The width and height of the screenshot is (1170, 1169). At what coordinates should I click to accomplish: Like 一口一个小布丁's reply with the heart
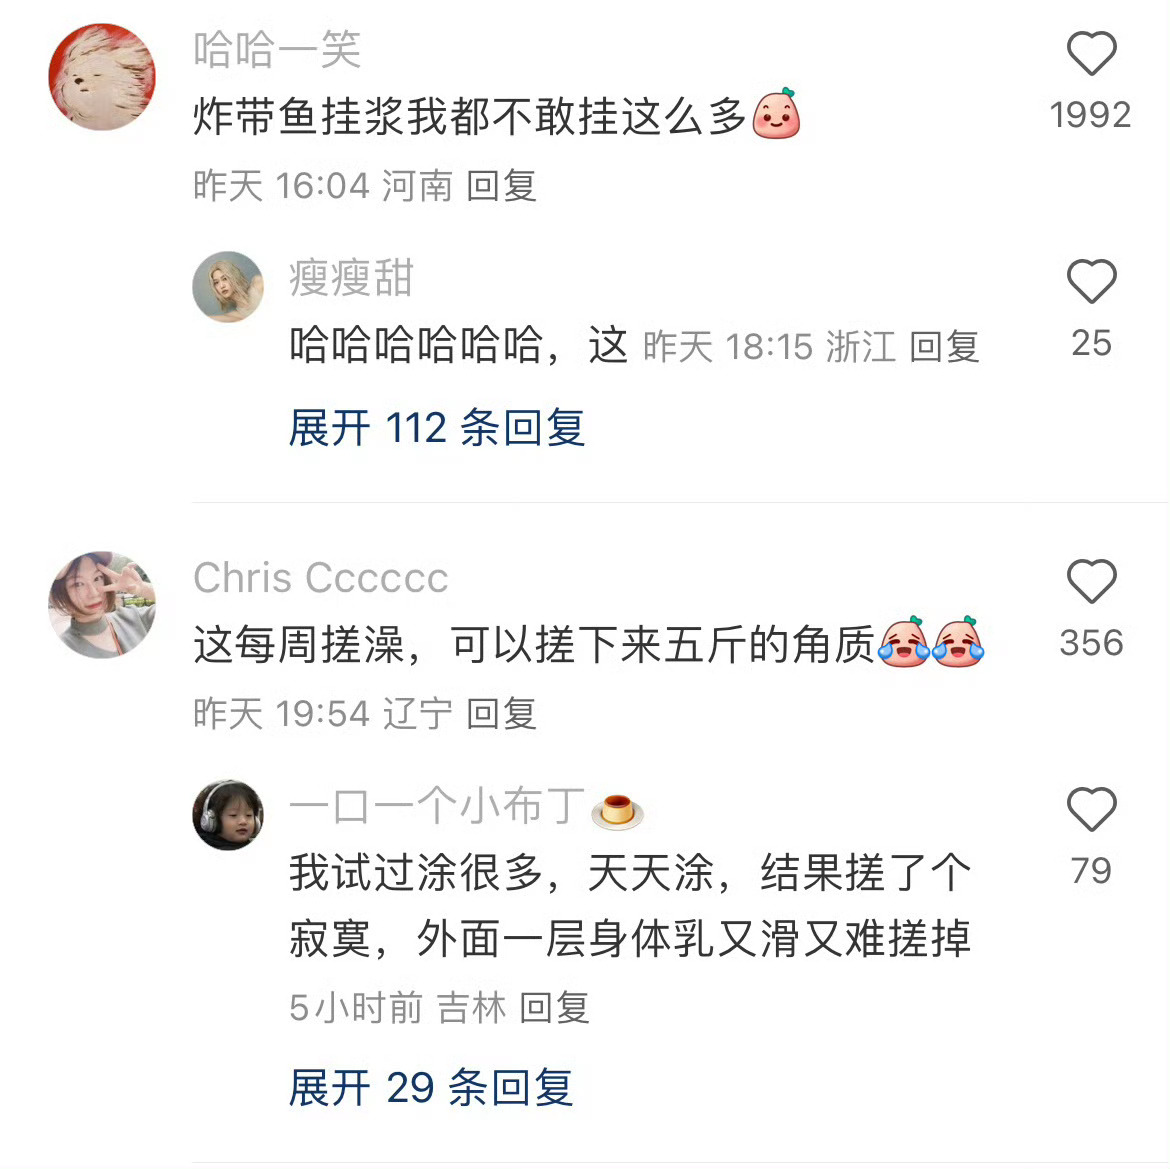(1091, 809)
